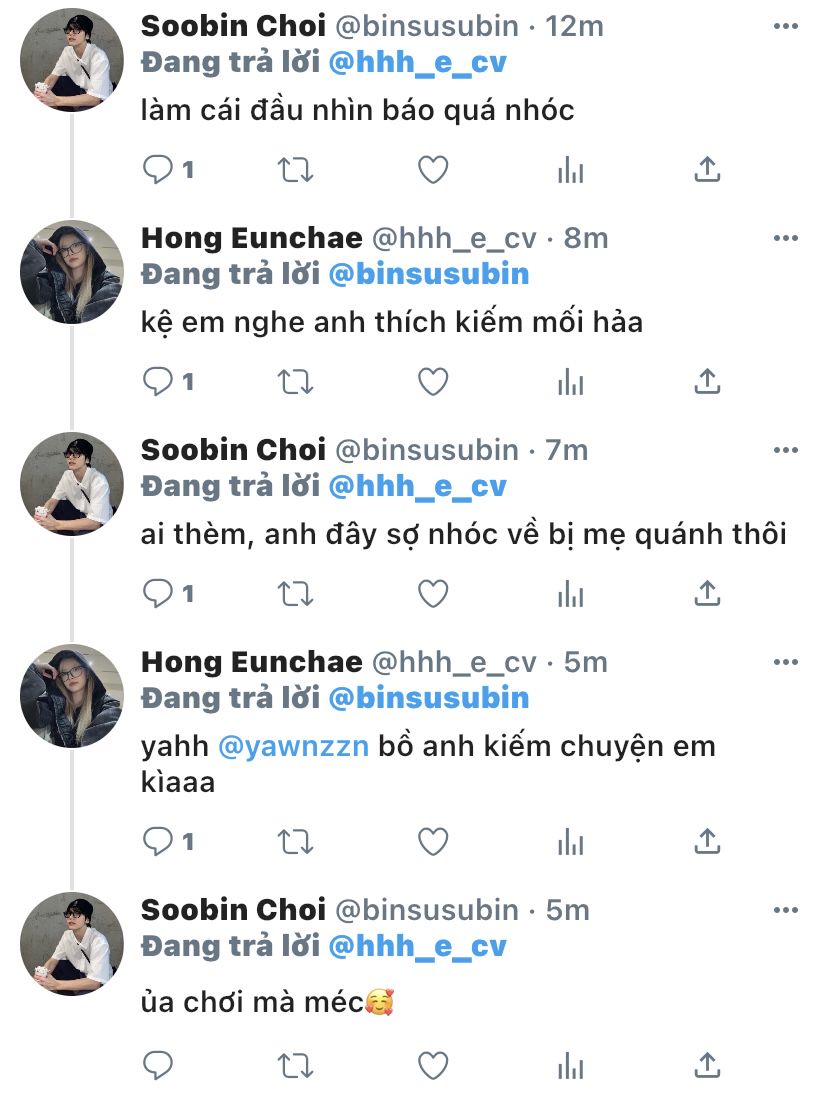Like the "ủa chơi mà méc" tweet

[432, 1065]
